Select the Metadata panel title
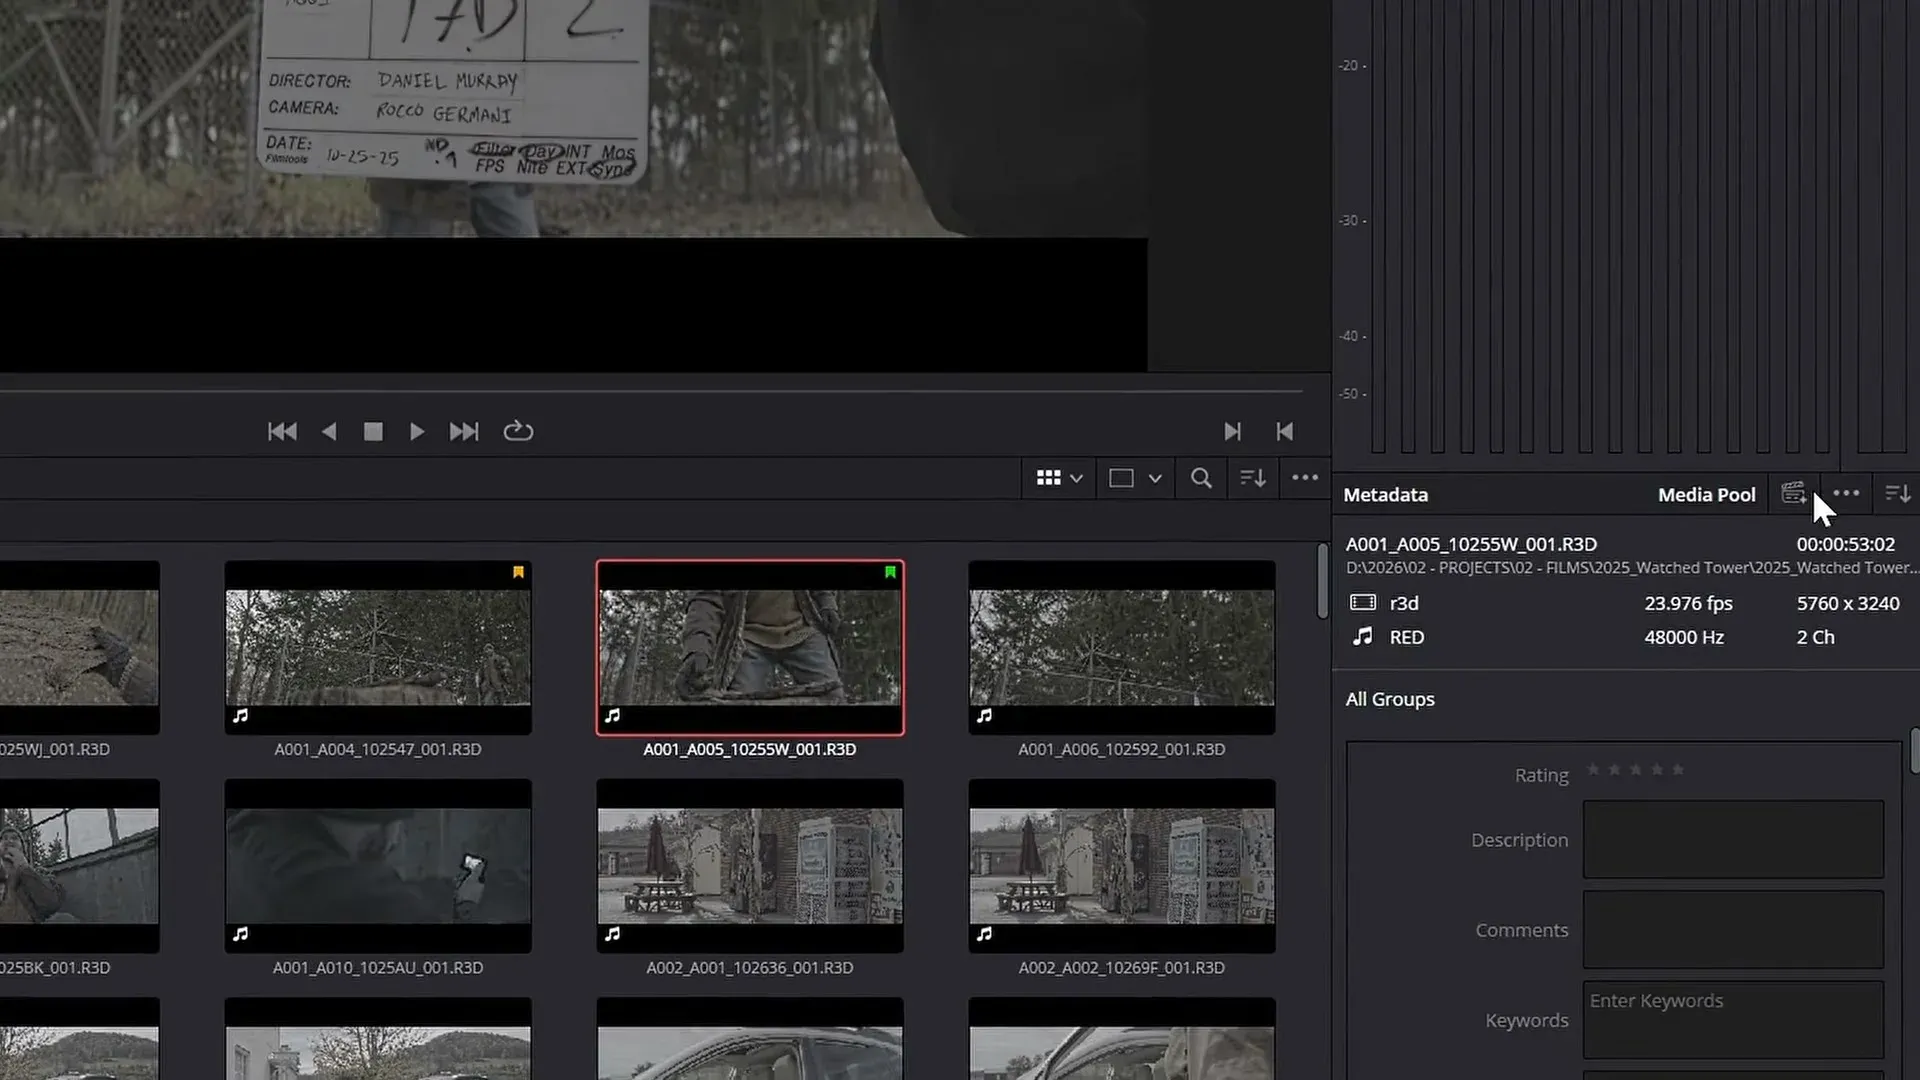1920x1080 pixels. click(1385, 494)
